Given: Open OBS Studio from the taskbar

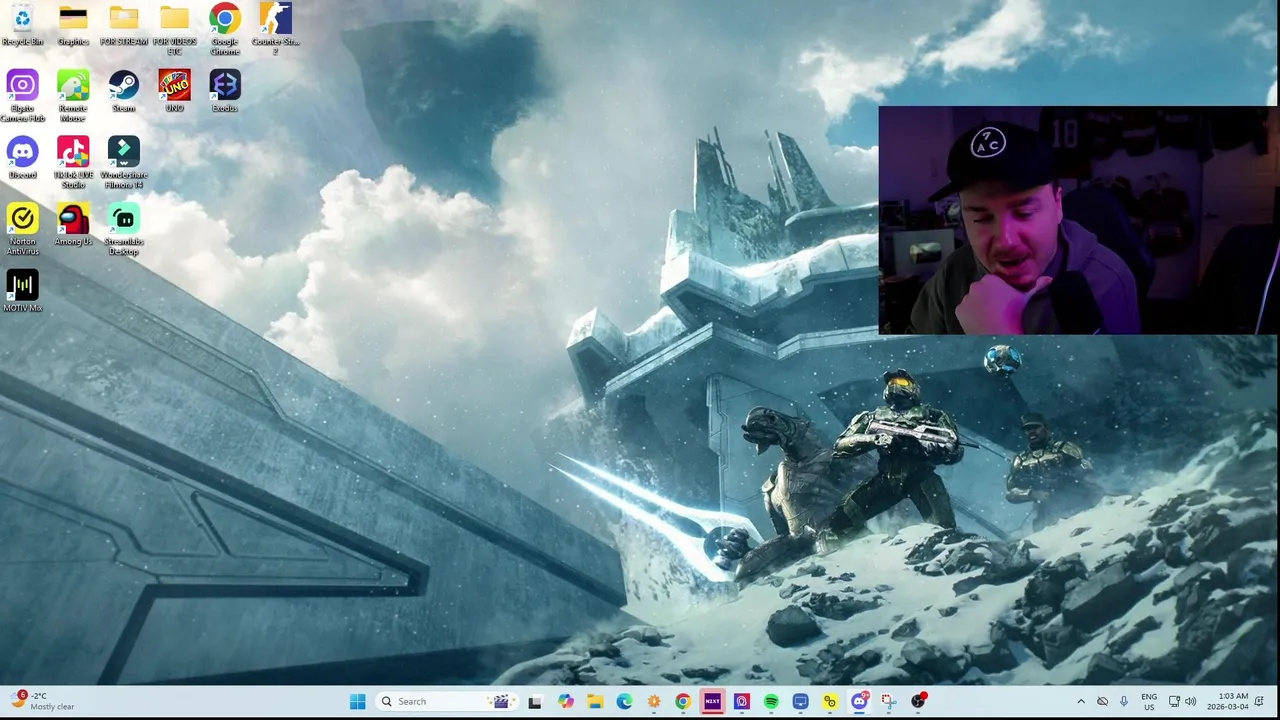Looking at the screenshot, I should pyautogui.click(x=918, y=702).
